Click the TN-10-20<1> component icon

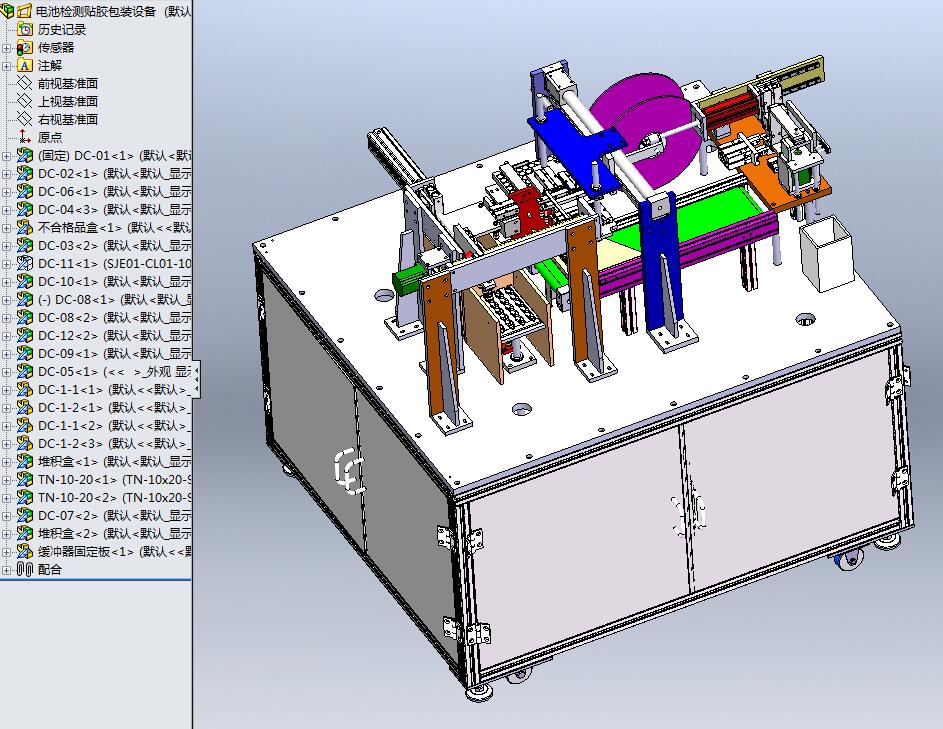tap(24, 479)
